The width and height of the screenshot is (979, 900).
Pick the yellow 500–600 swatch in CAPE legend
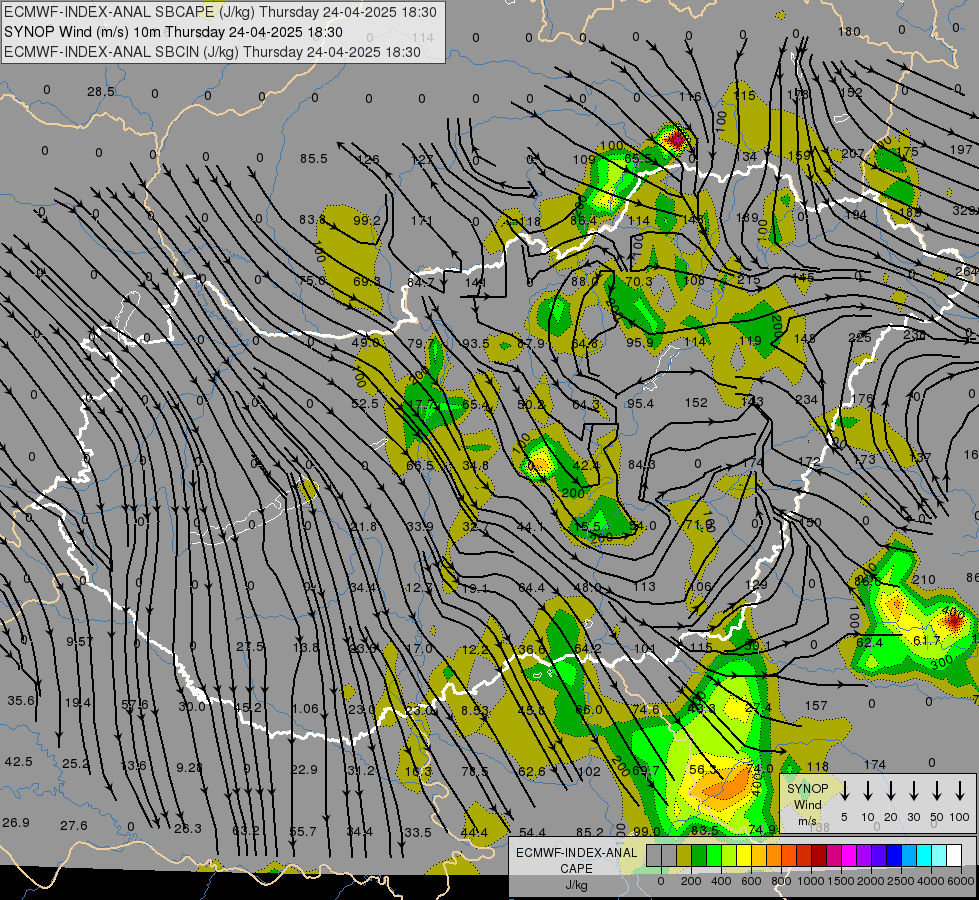pyautogui.click(x=744, y=856)
